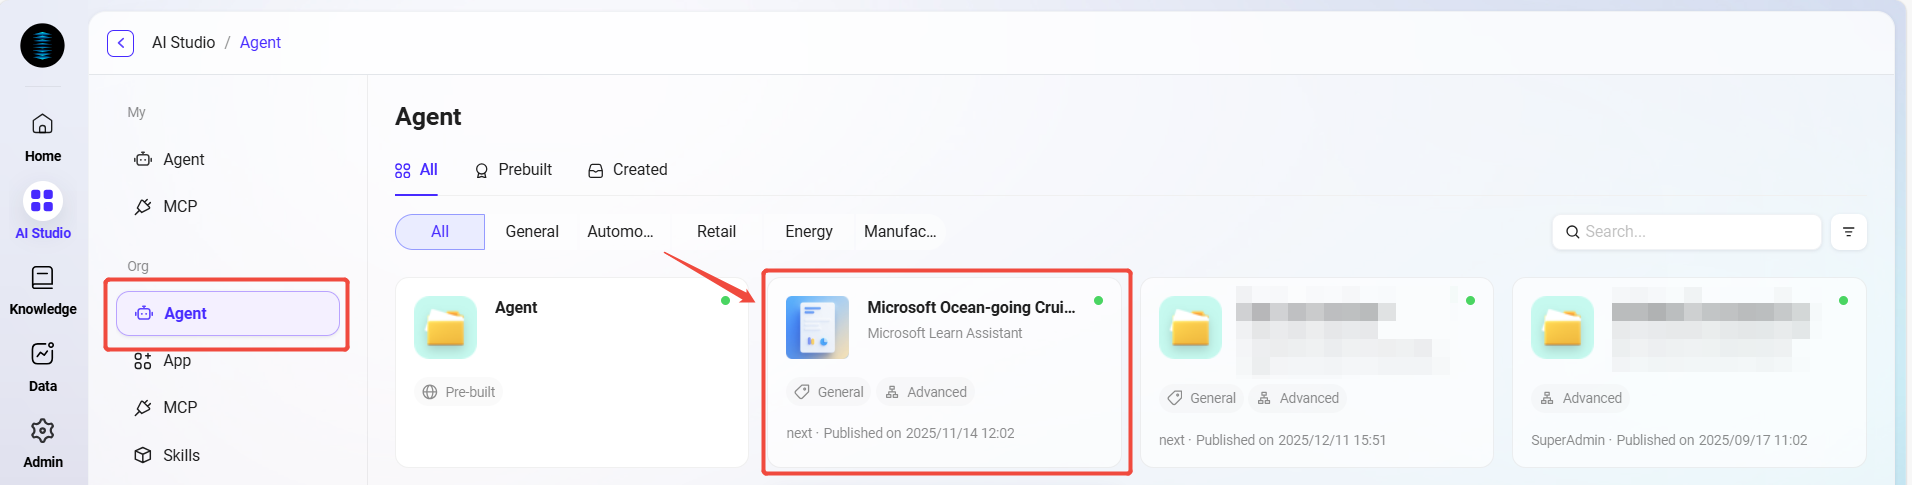Select MCP under the My section

[x=180, y=207]
